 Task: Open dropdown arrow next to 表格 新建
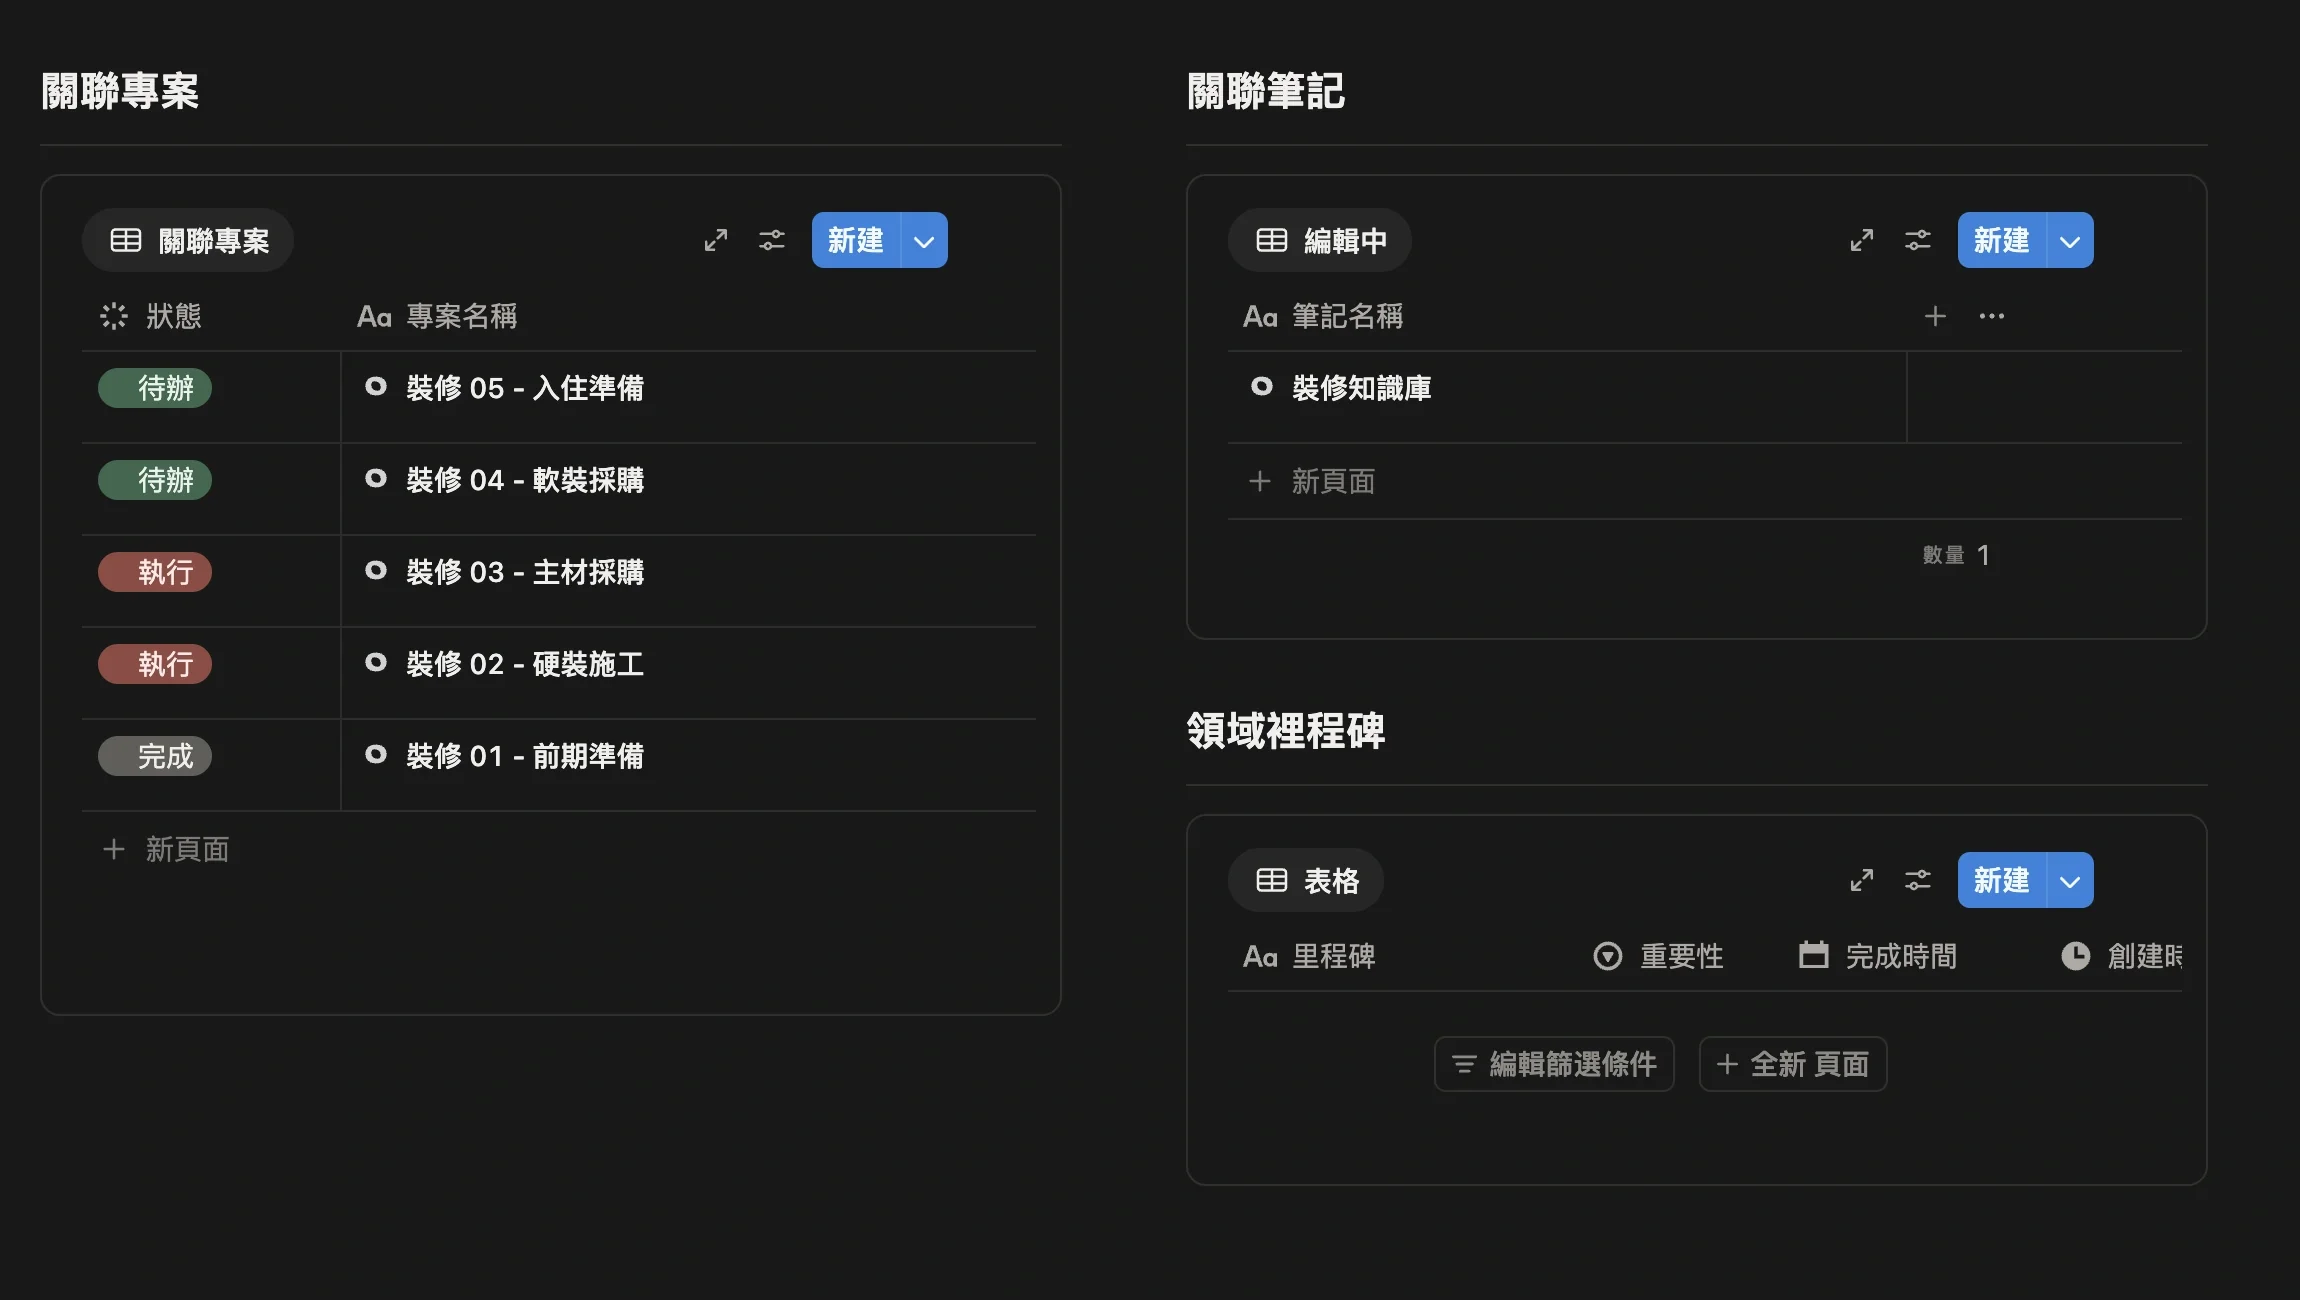2070,880
